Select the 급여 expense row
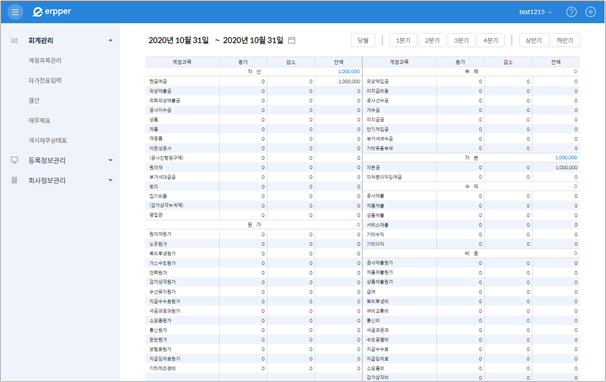The height and width of the screenshot is (382, 606). (x=471, y=292)
